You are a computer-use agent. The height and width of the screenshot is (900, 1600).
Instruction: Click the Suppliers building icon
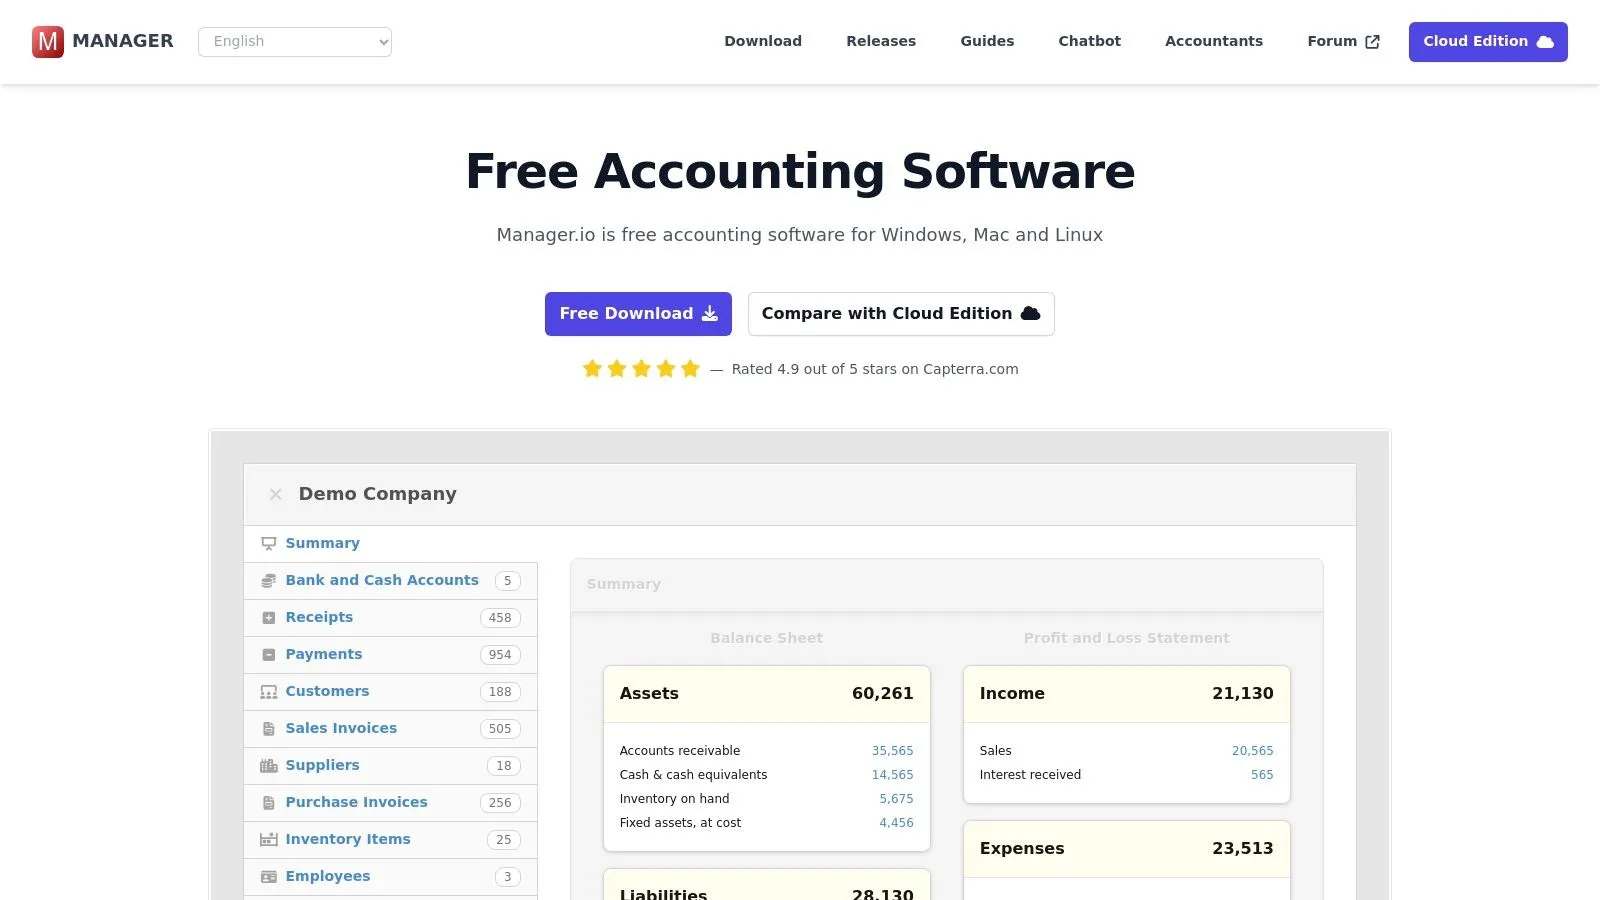(x=268, y=766)
